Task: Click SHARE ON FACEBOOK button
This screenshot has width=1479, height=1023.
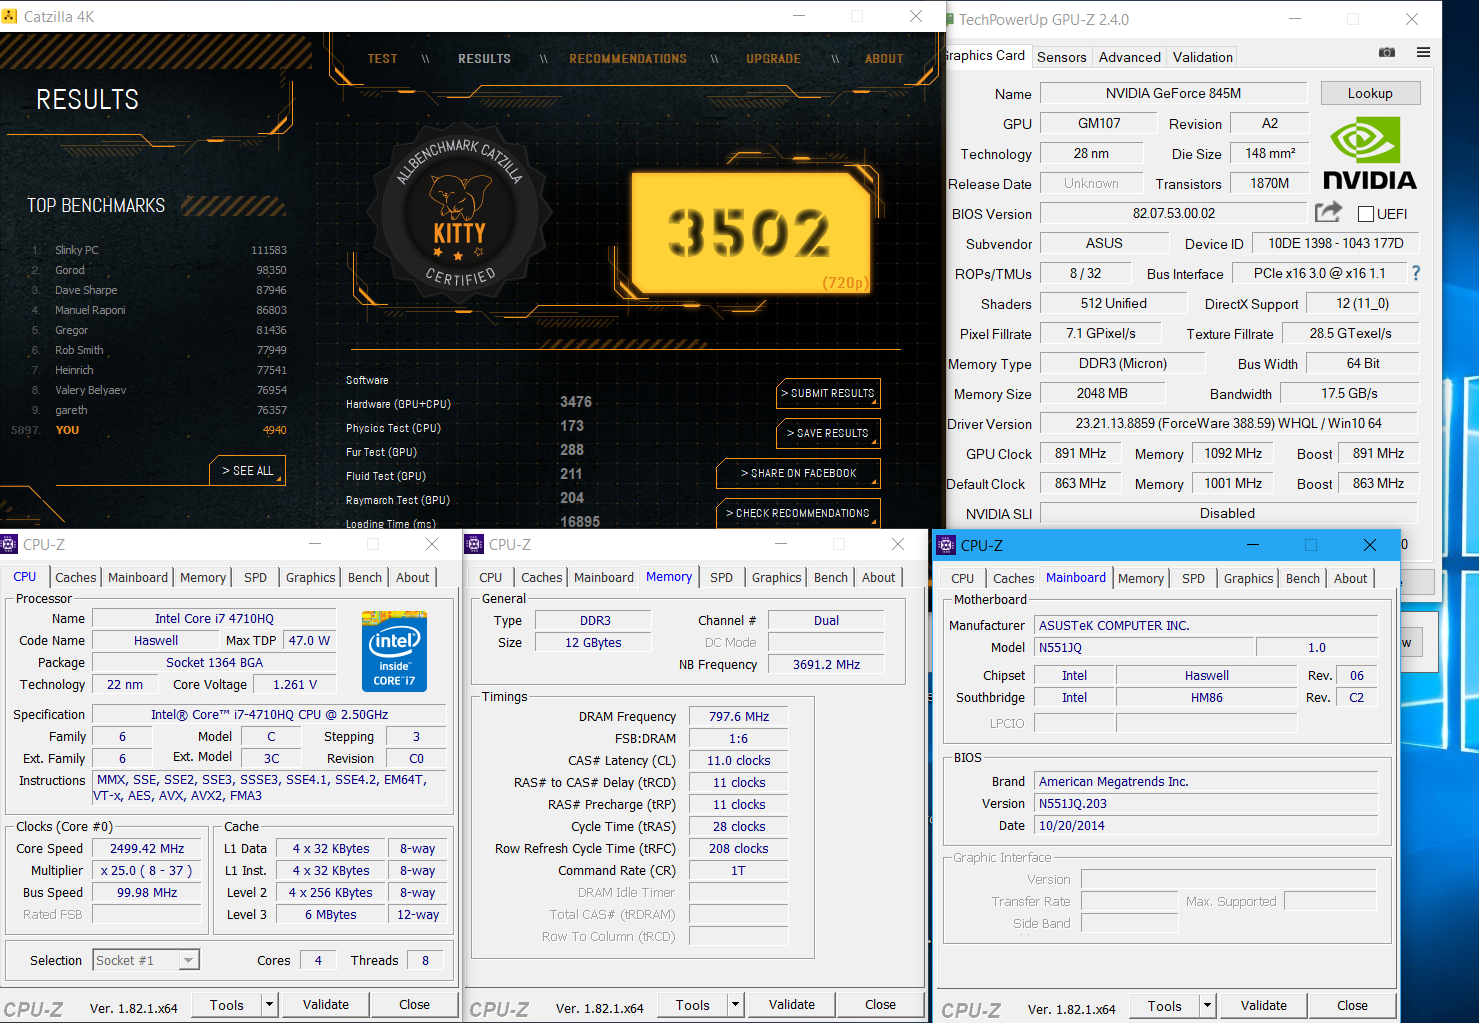Action: [798, 473]
